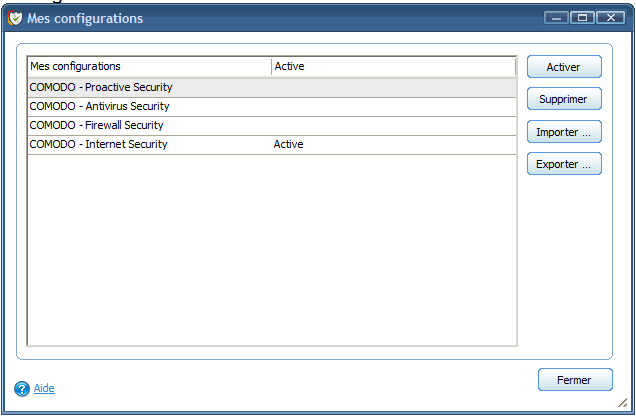The height and width of the screenshot is (416, 636).
Task: Open the Importer dialog
Action: (564, 132)
